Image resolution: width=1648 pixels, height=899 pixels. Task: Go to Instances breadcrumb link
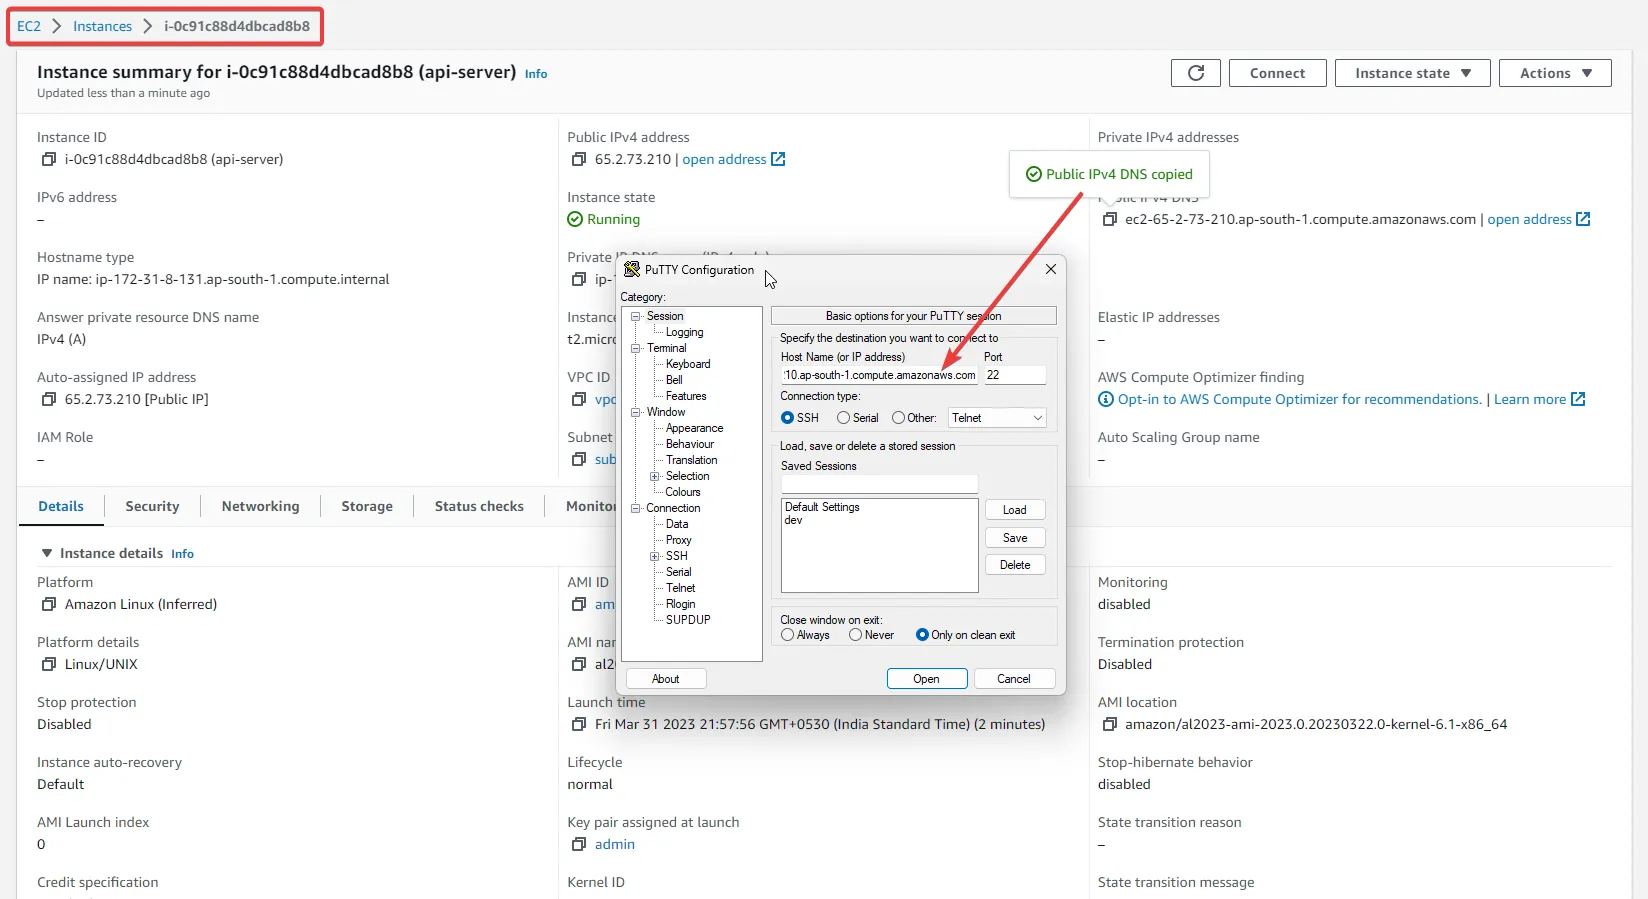tap(102, 26)
